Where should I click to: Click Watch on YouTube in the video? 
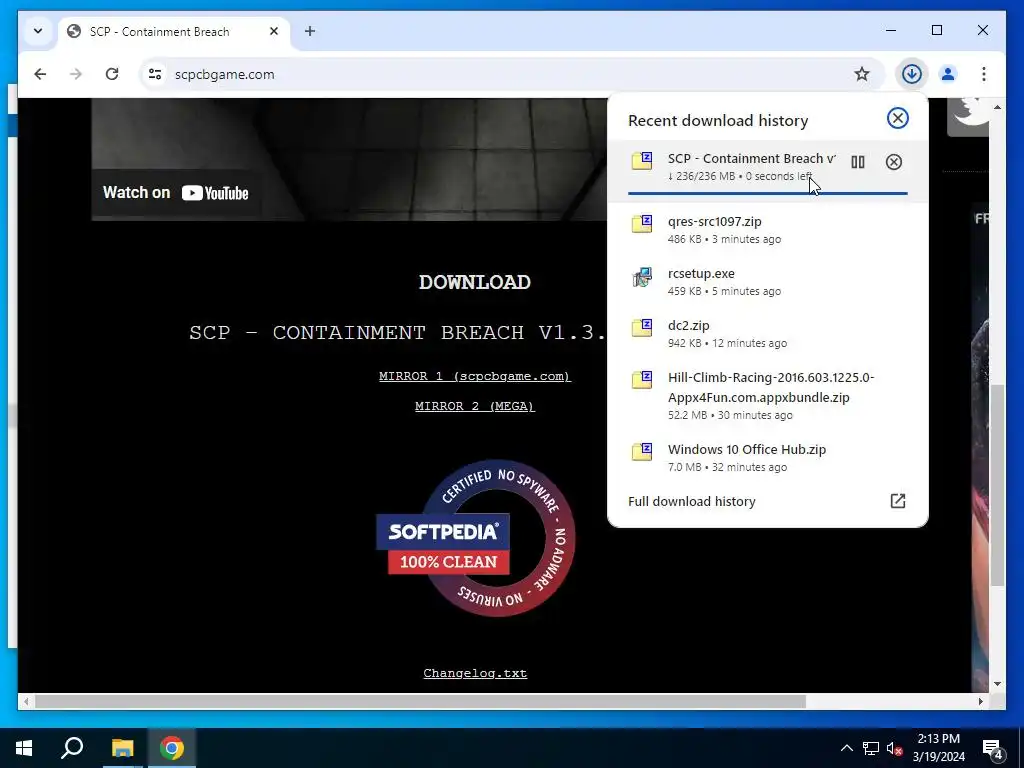(x=176, y=193)
